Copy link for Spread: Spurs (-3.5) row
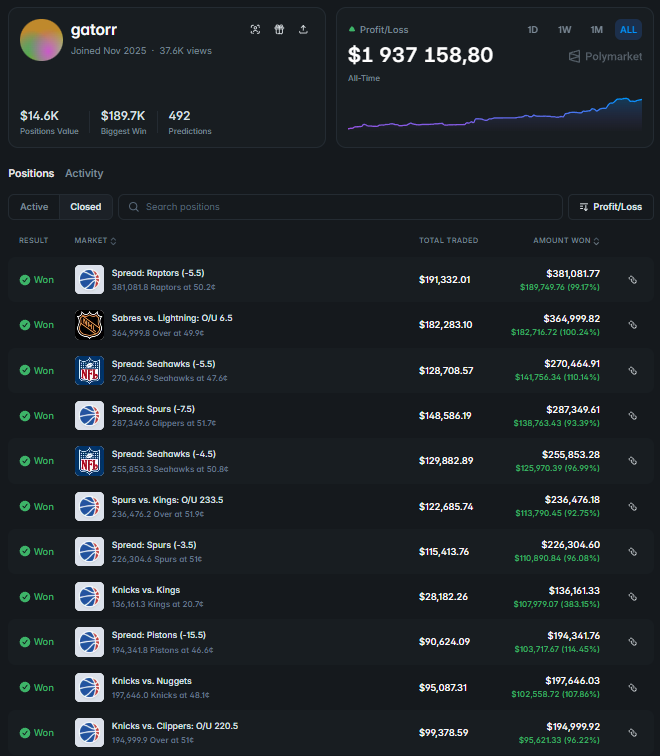Screen dimensions: 660x756 633,552
